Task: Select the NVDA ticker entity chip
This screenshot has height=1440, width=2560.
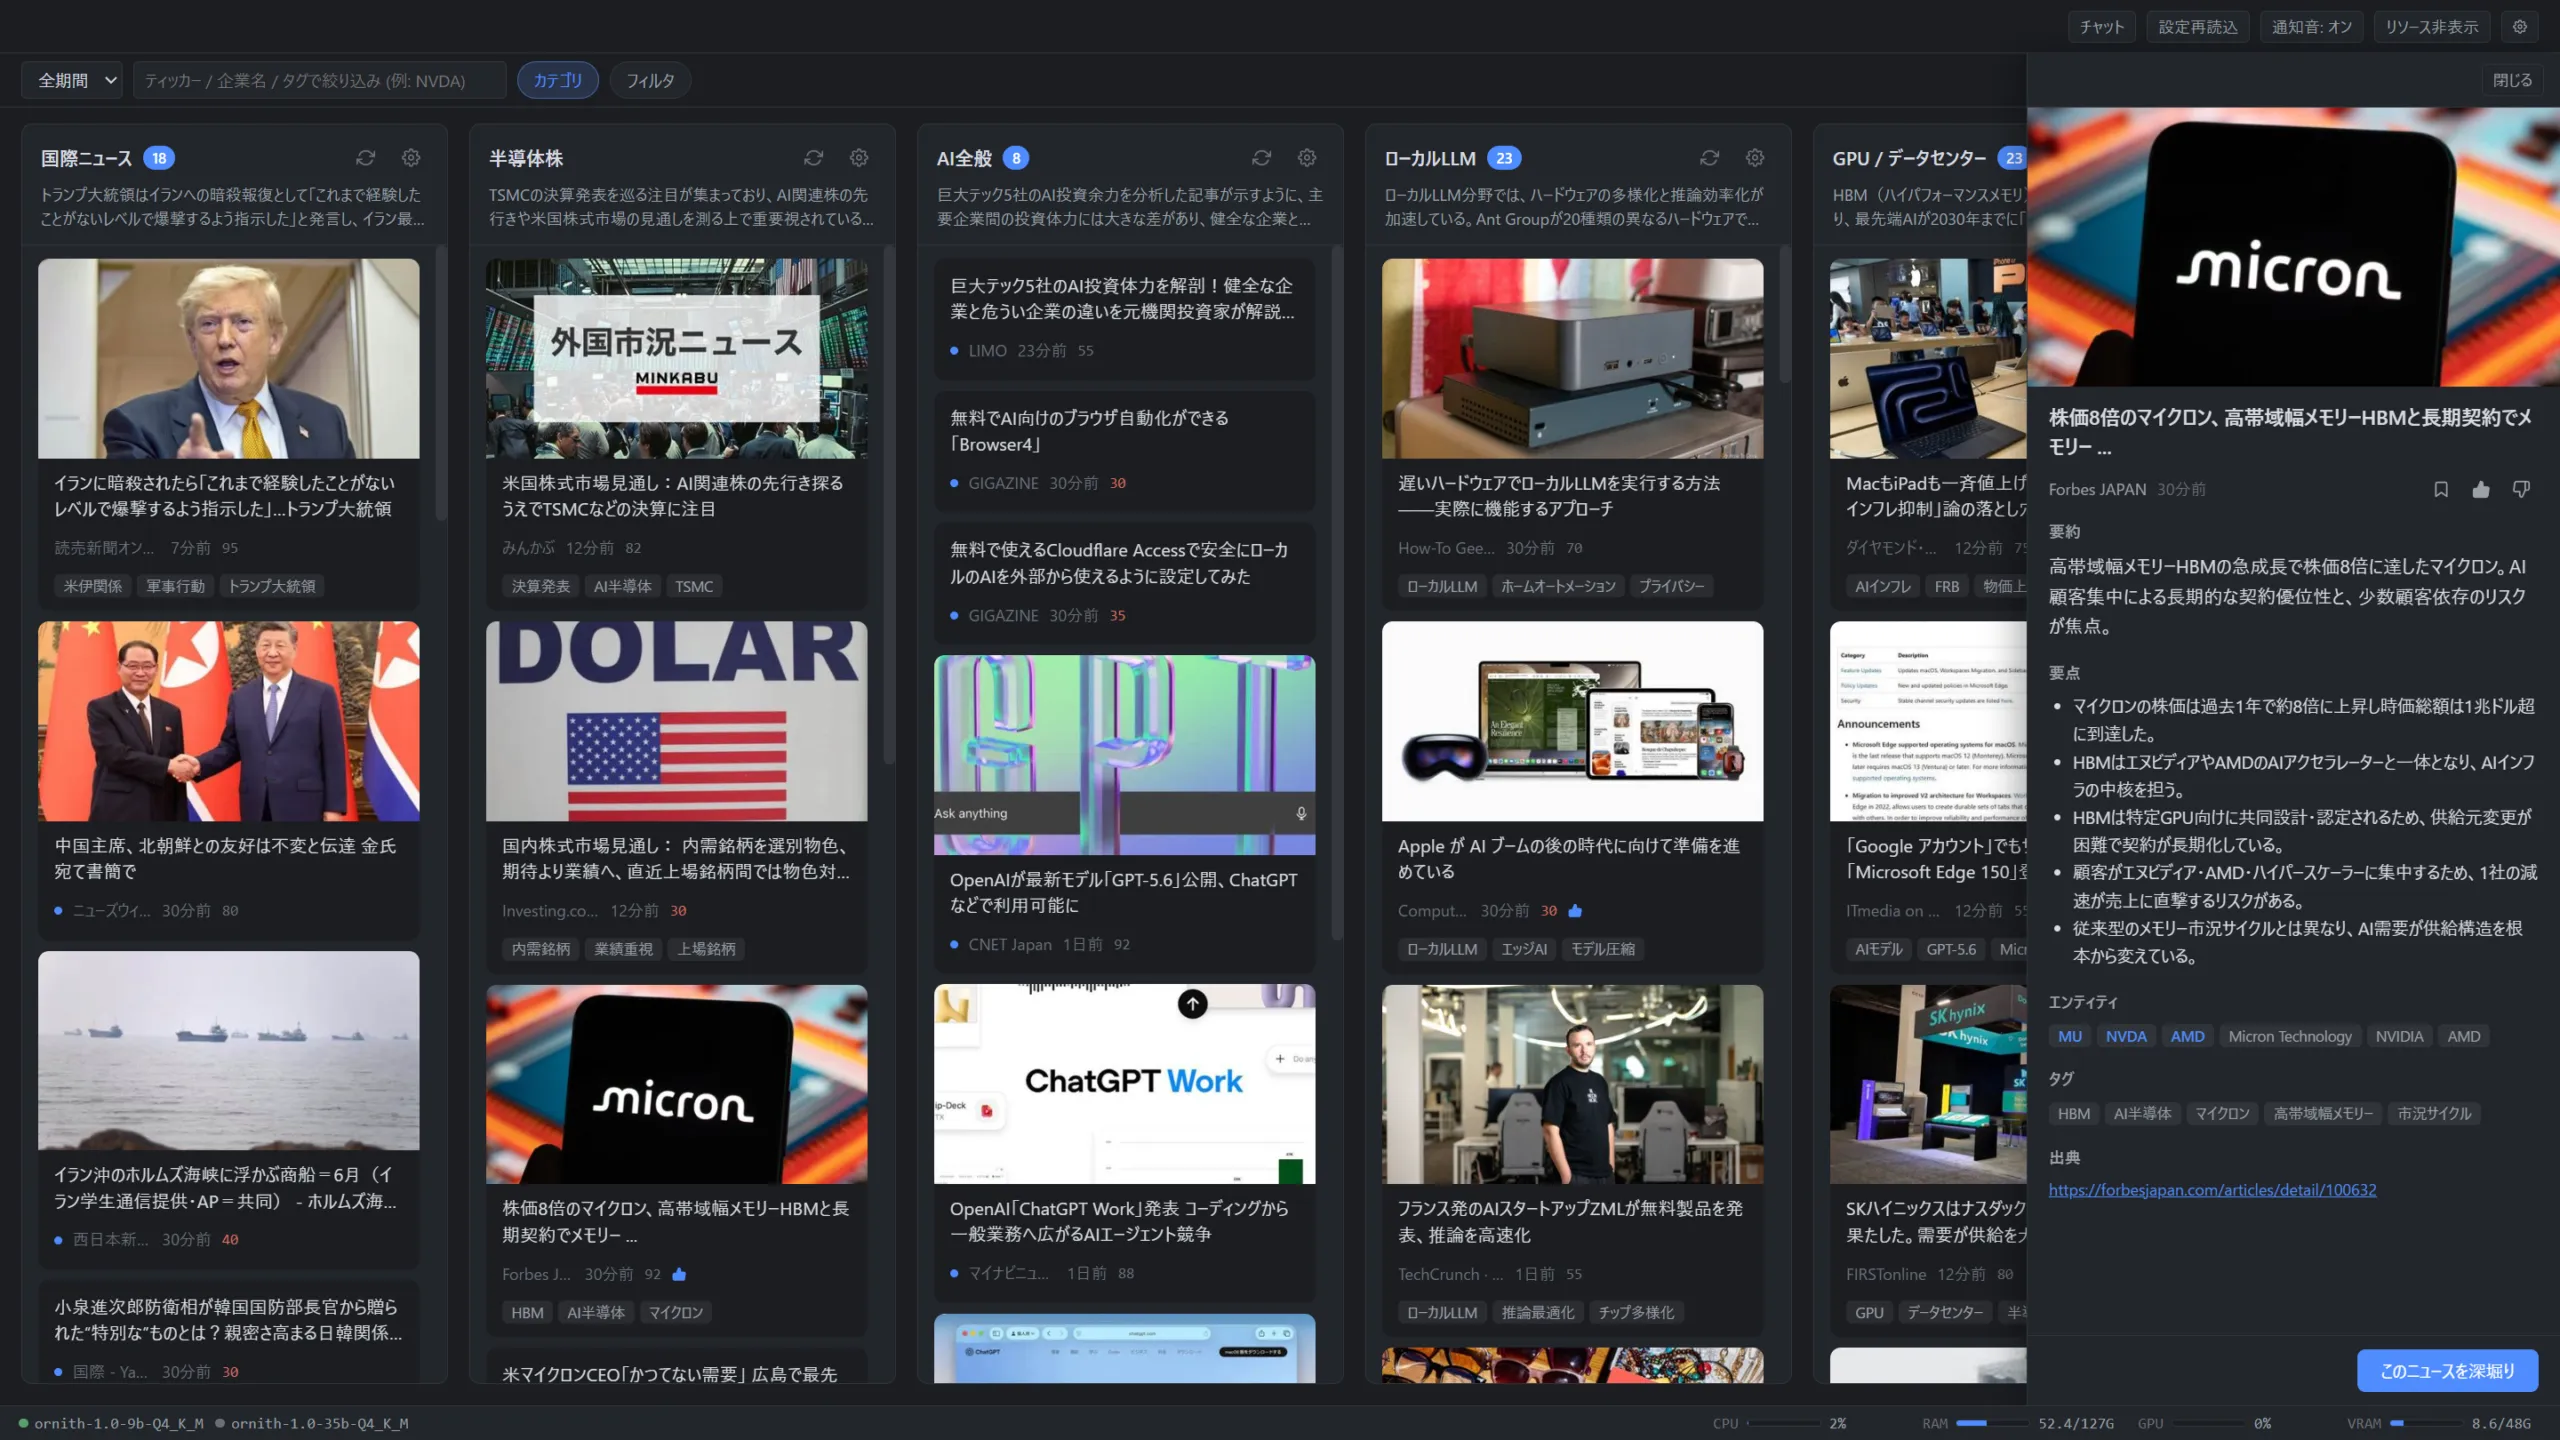Action: pos(2126,1037)
